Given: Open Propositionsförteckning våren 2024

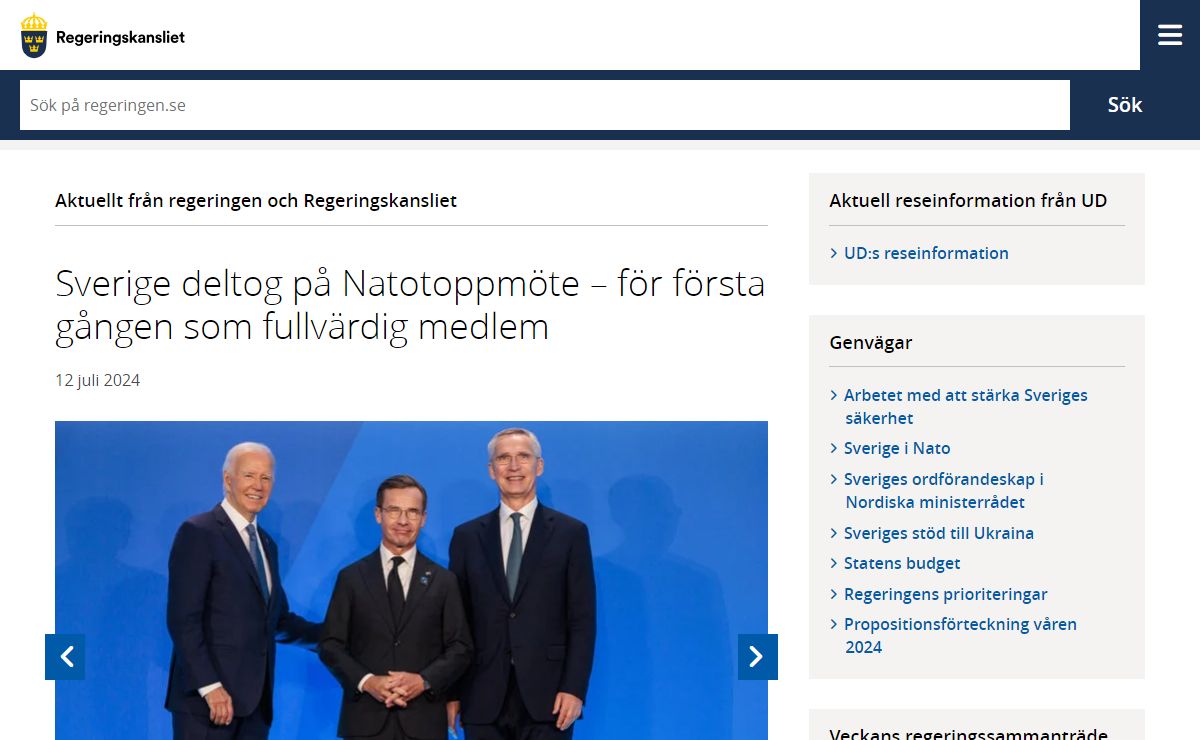Looking at the screenshot, I should point(959,635).
